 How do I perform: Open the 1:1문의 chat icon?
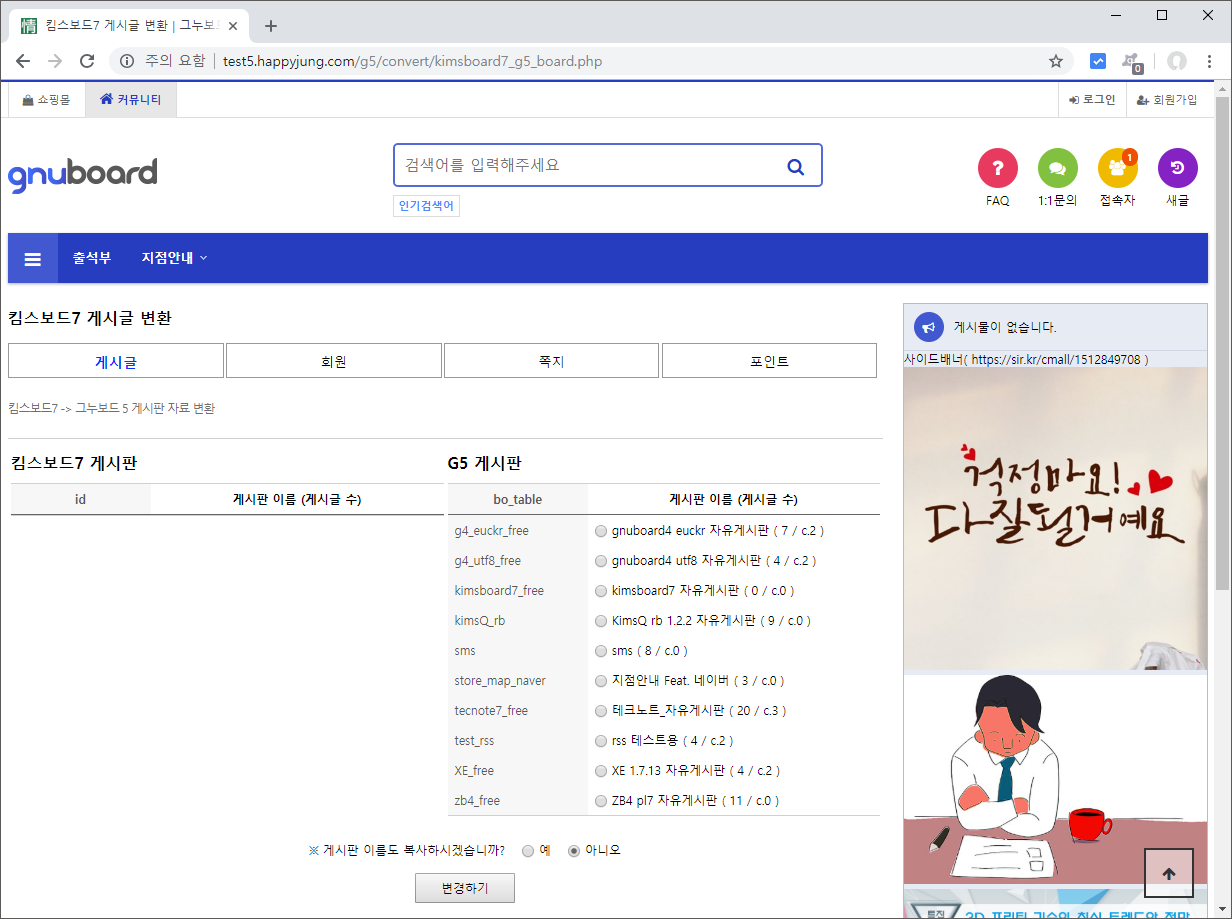1057,168
